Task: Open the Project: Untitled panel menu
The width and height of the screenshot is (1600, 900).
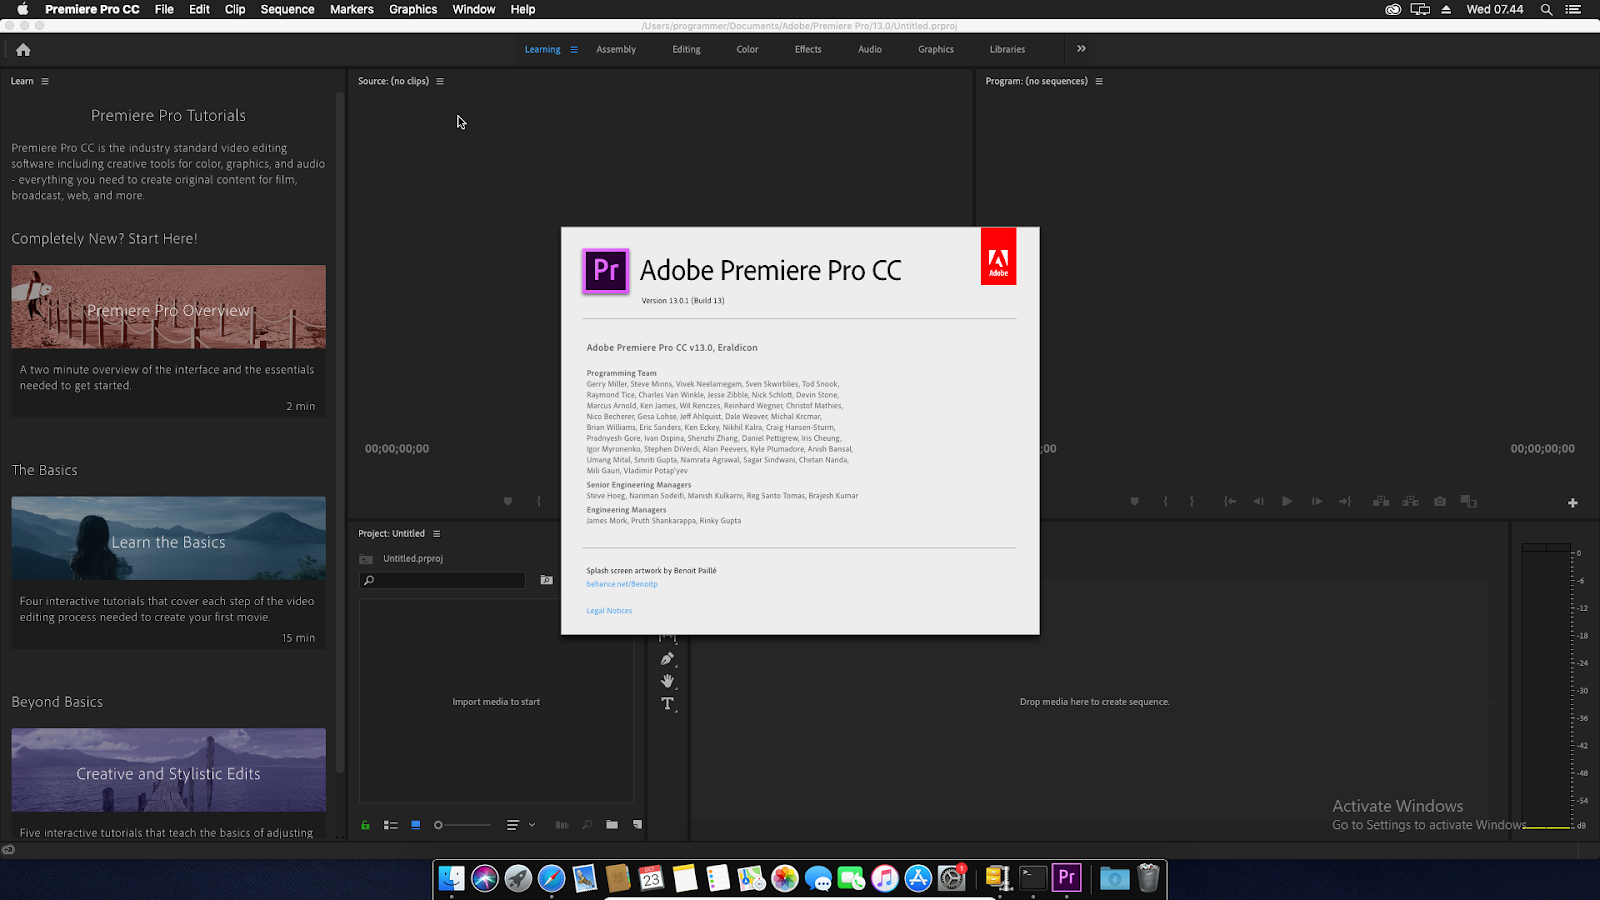Action: [436, 534]
